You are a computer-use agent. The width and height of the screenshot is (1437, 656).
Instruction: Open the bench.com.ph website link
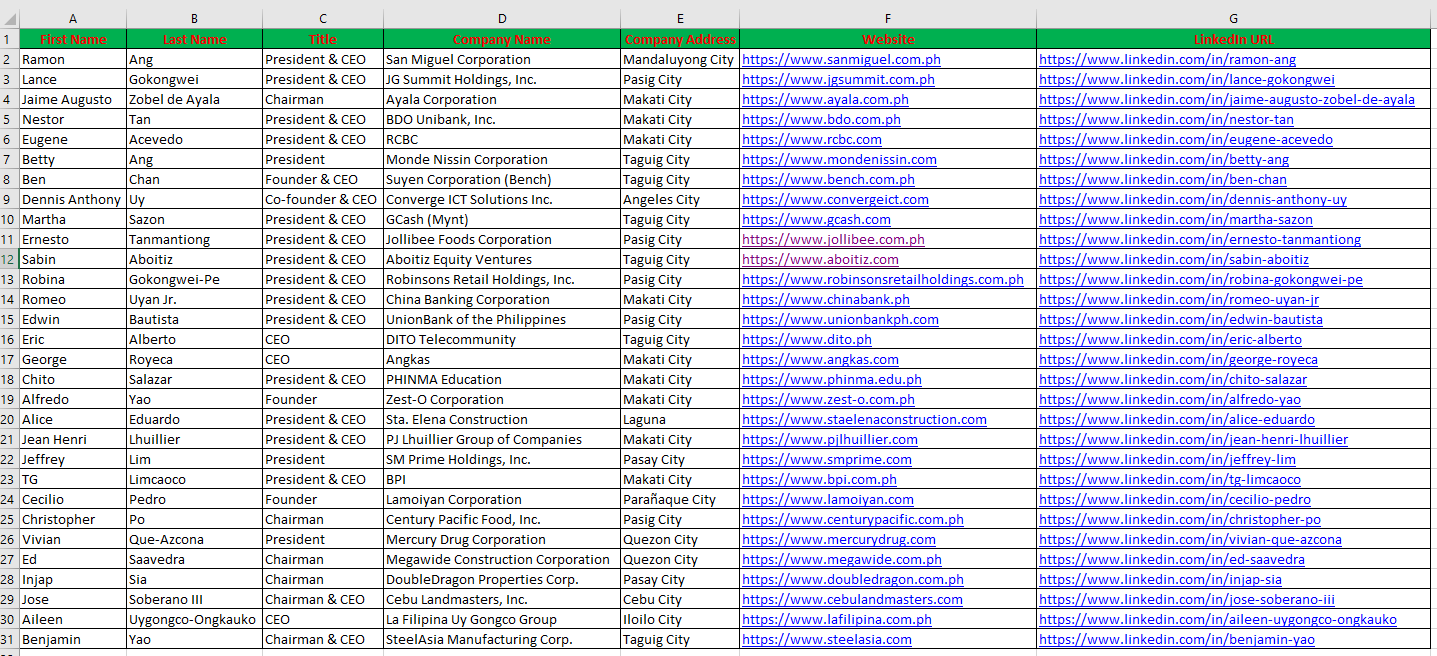coord(828,179)
